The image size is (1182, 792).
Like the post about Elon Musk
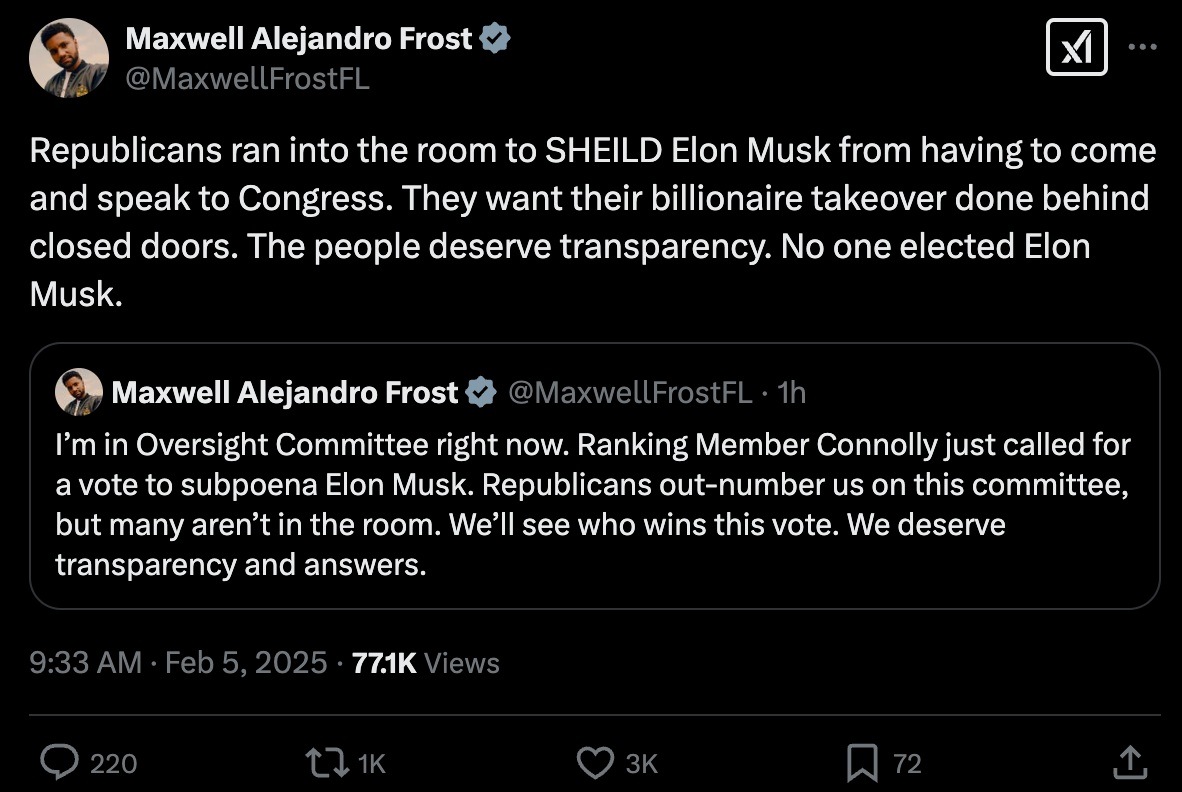pos(595,763)
